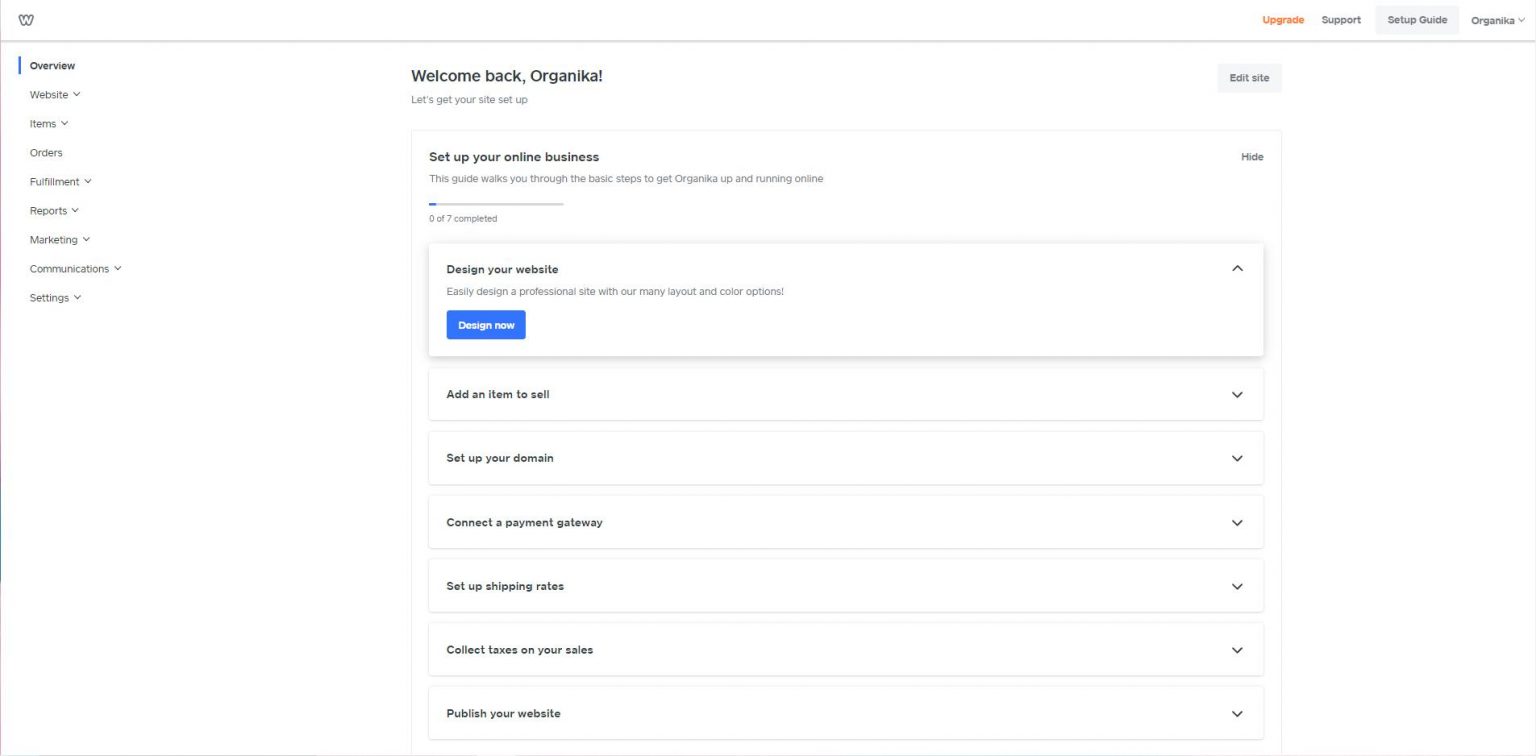This screenshot has width=1536, height=756.
Task: Expand the Fulfillment sidebar menu
Action: 61,181
